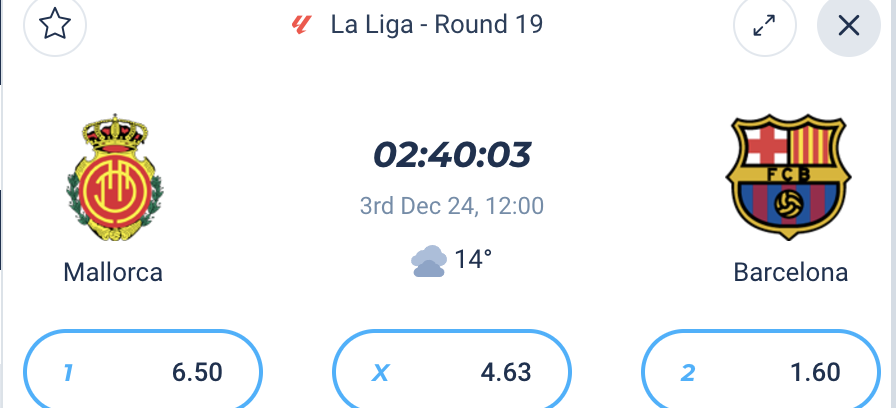Image resolution: width=896 pixels, height=408 pixels.
Task: Expand match view with diagonal arrows icon
Action: tap(765, 25)
